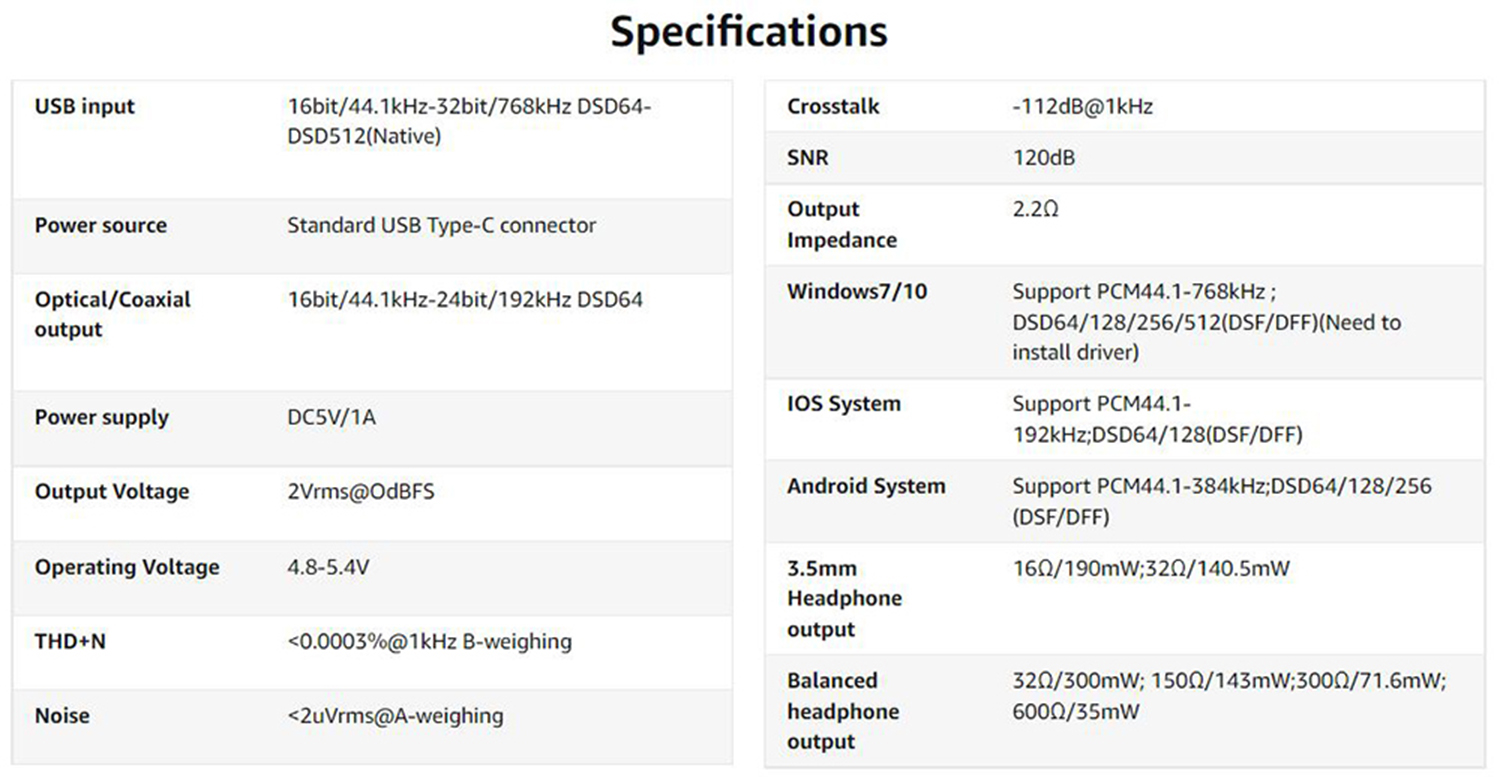
Task: Select the Balanced headphone output label
Action: (x=843, y=711)
